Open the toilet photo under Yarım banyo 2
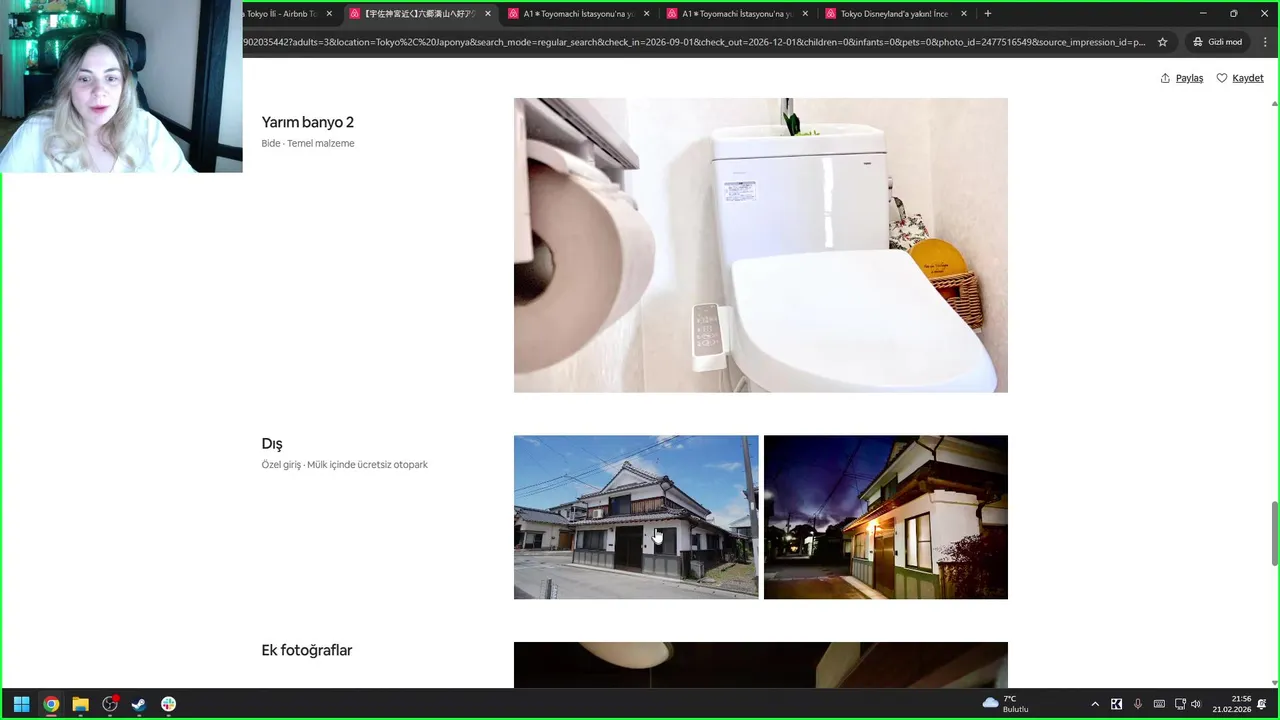 tap(761, 245)
